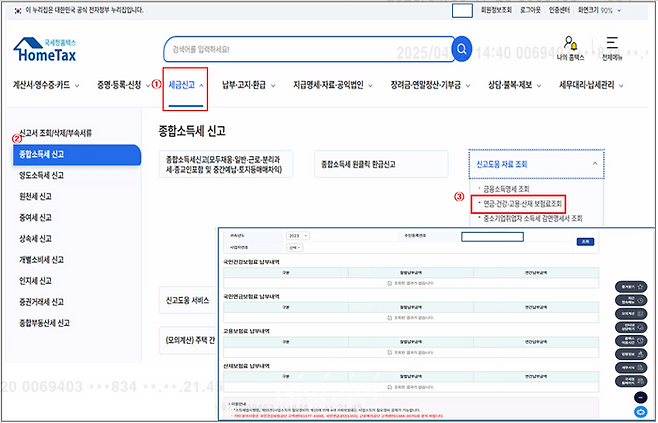Click the Korean flag icon at top left
The image size is (658, 423).
18,10
